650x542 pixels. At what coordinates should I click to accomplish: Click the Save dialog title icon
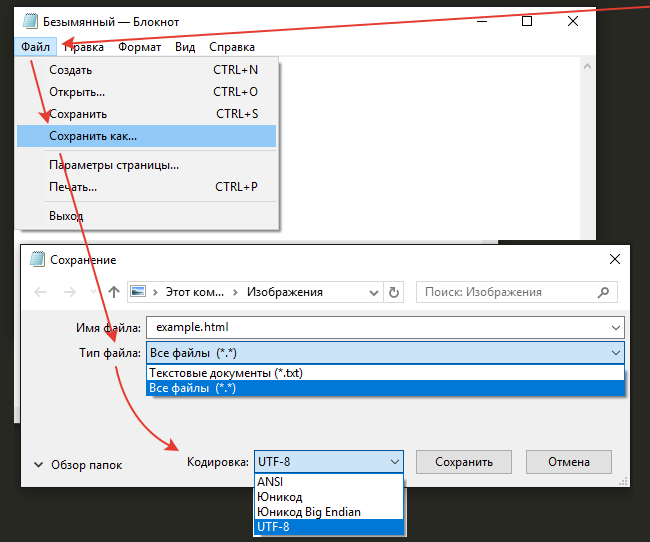tap(37, 260)
